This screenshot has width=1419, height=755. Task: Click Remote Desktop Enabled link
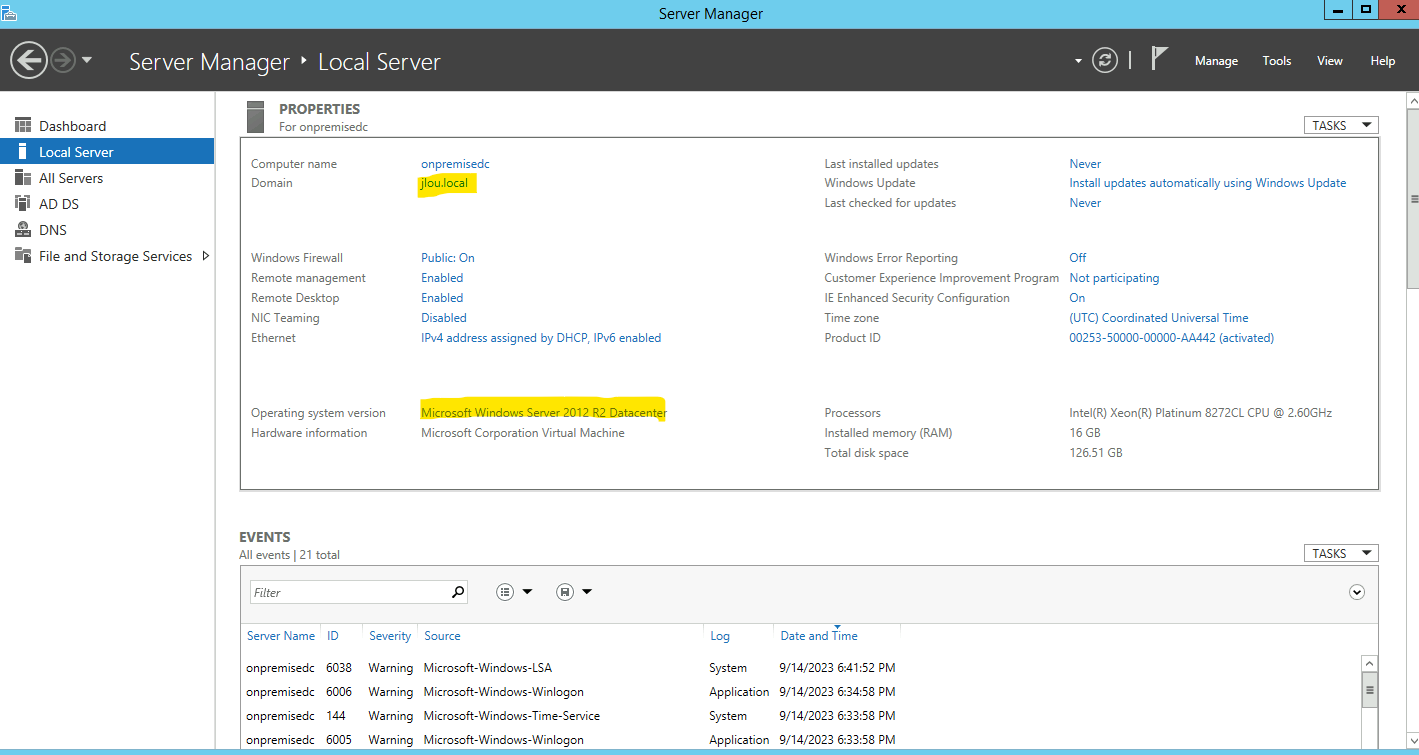pyautogui.click(x=442, y=298)
